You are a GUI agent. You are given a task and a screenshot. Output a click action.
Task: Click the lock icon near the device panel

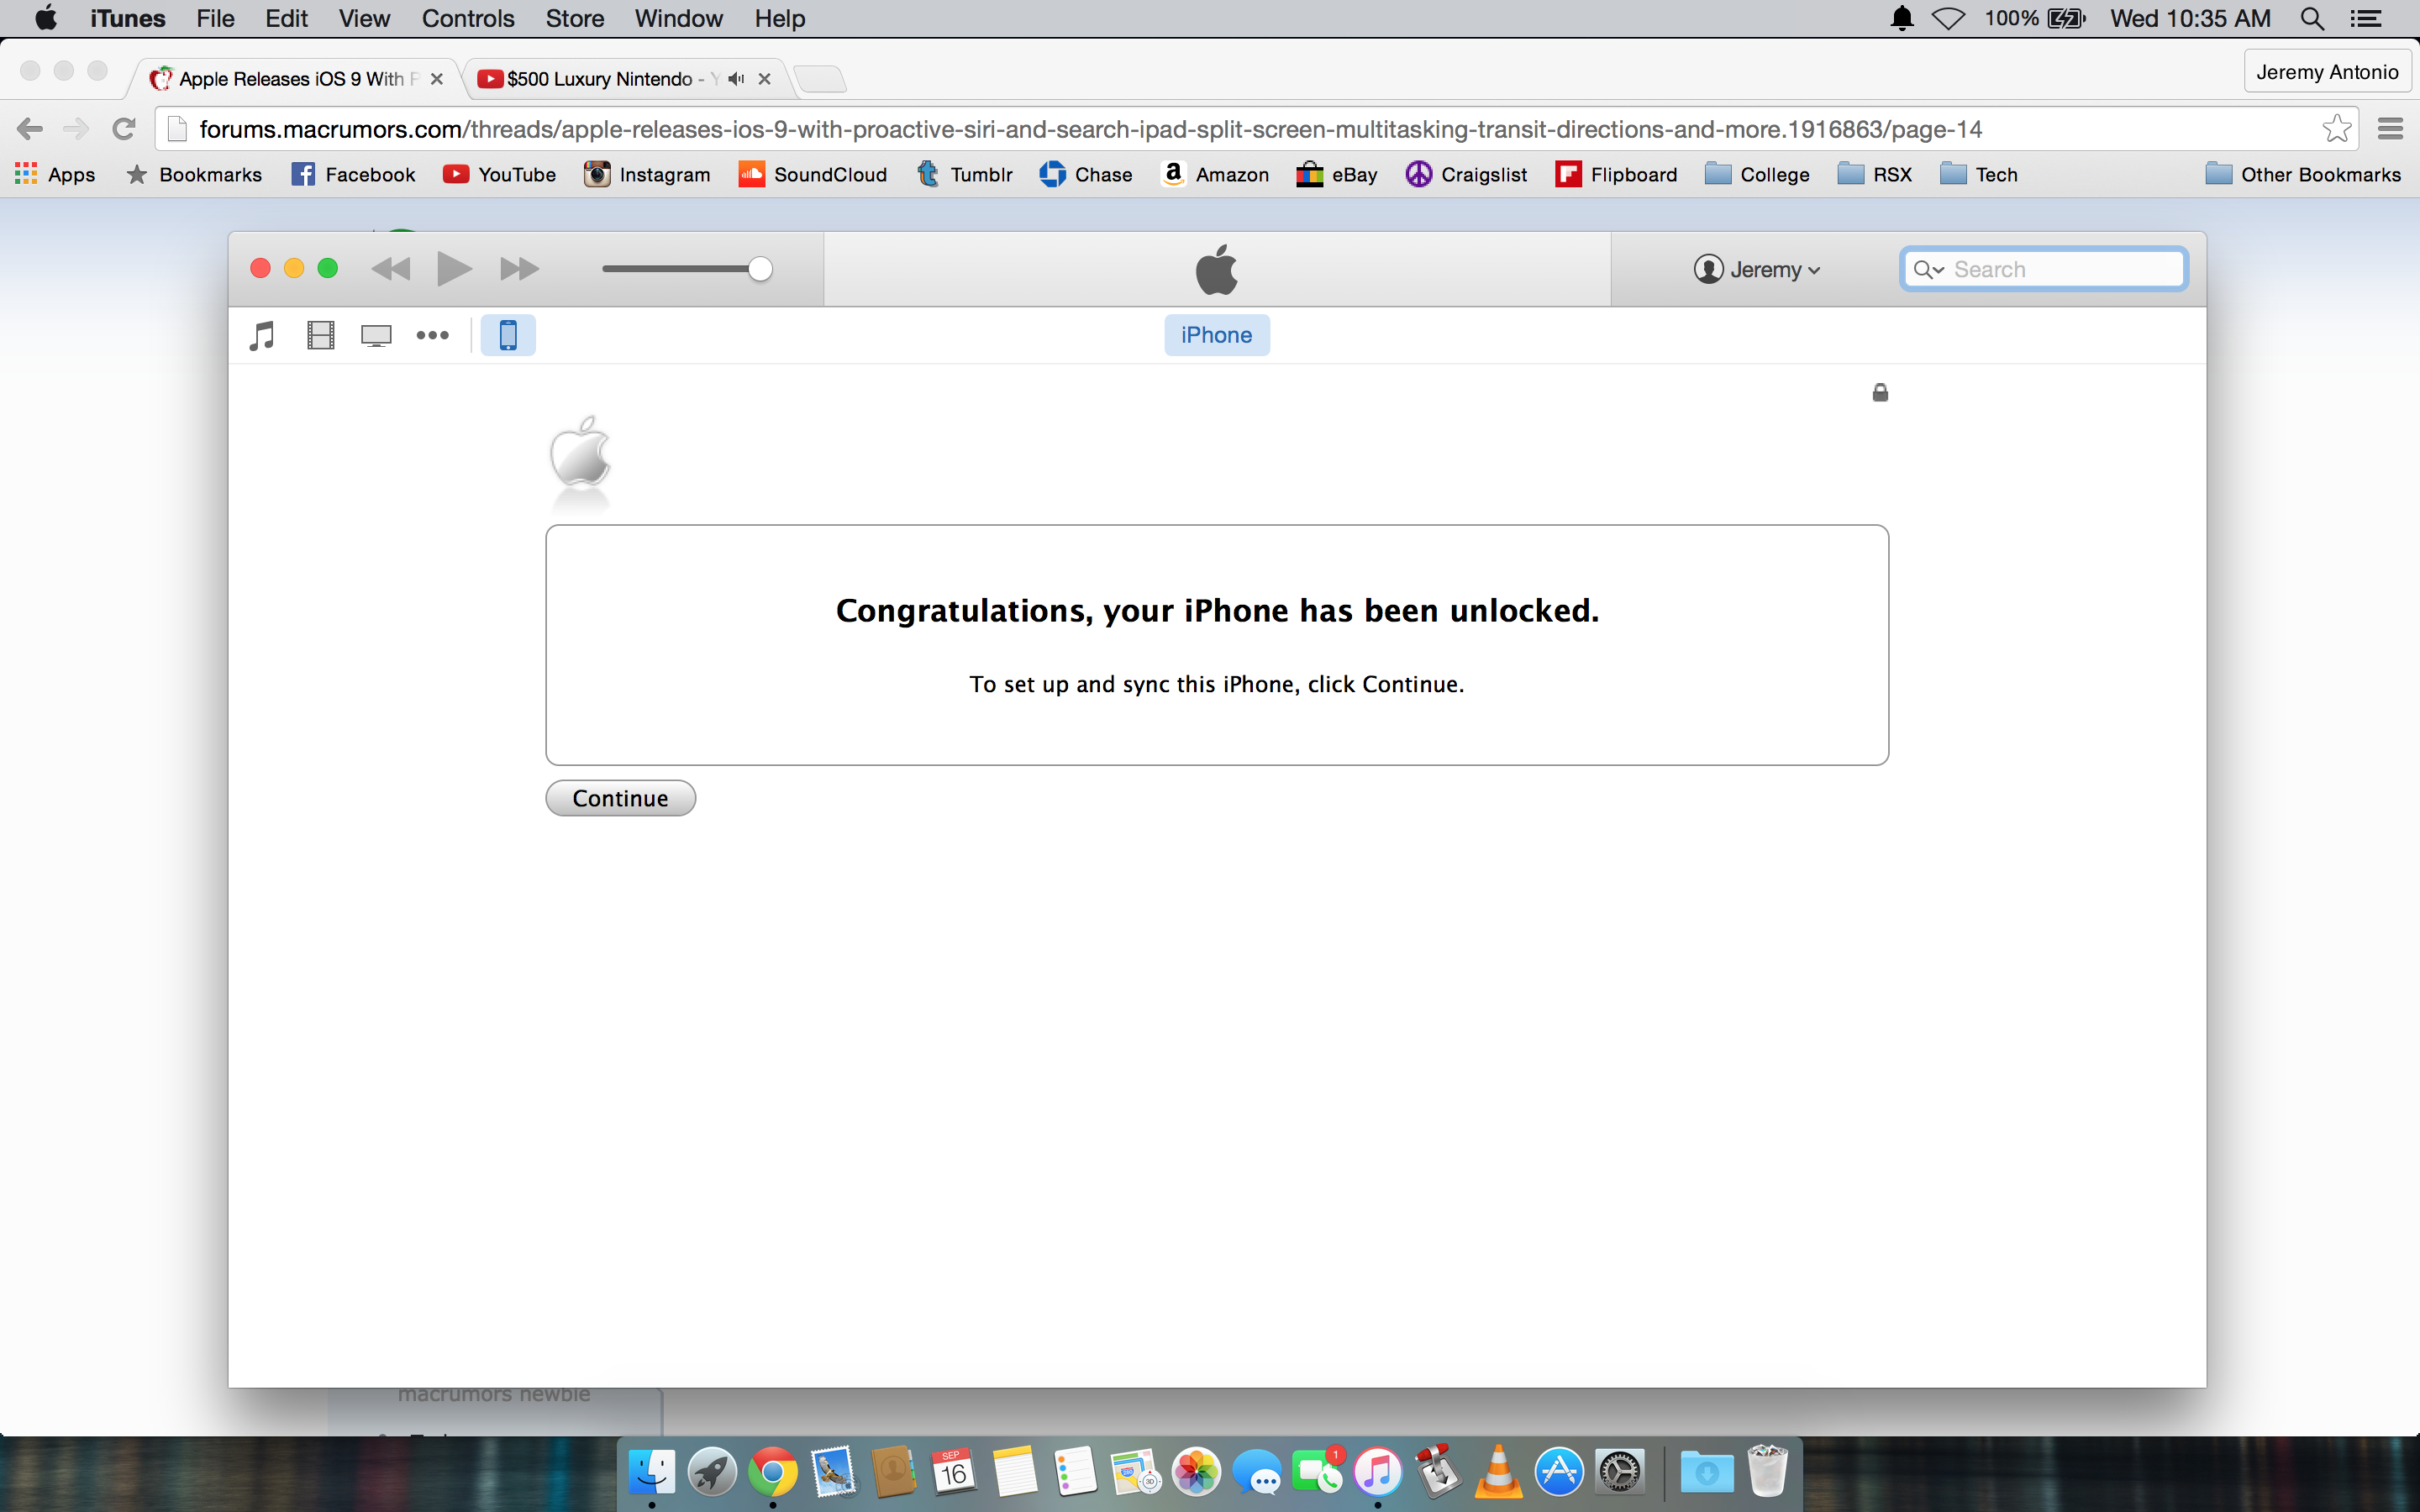tap(1880, 393)
